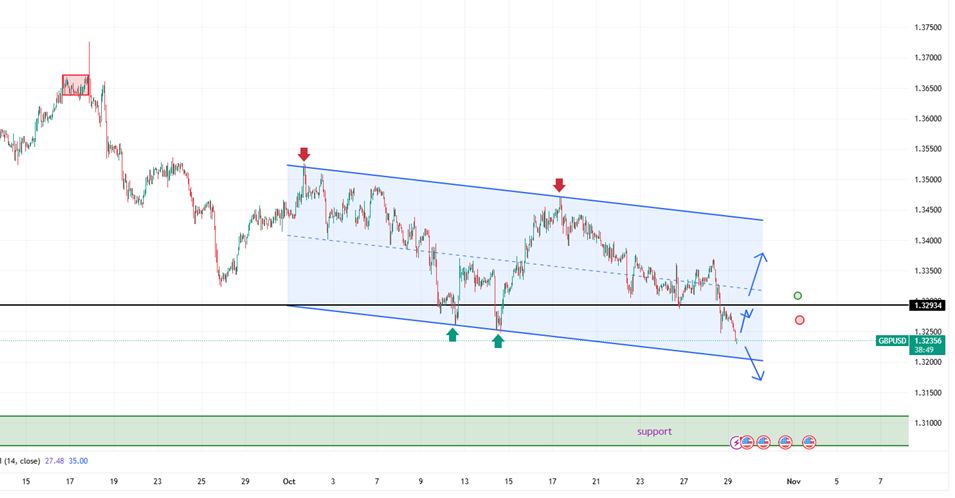Image resolution: width=955 pixels, height=498 pixels.
Task: Click the Oct label on time axis
Action: 288,481
